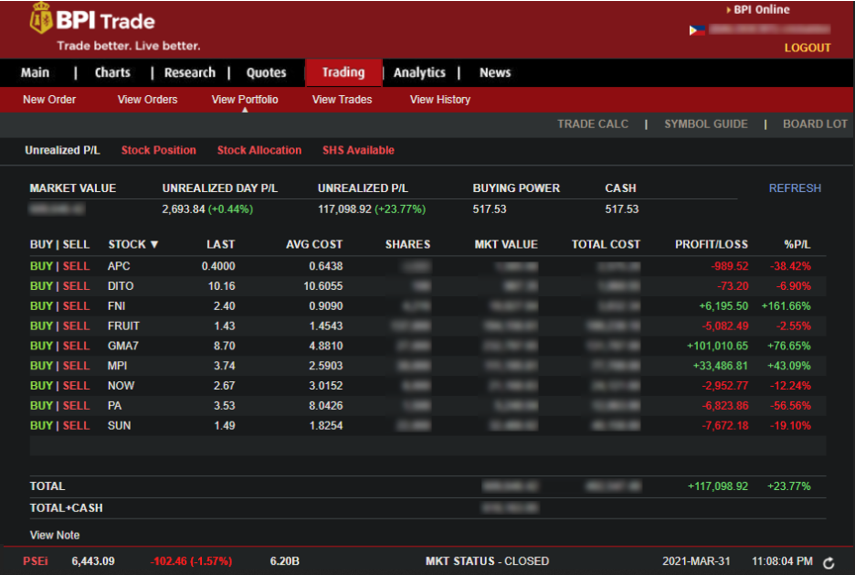This screenshot has width=856, height=575.
Task: Open the Charts menu
Action: click(x=112, y=73)
